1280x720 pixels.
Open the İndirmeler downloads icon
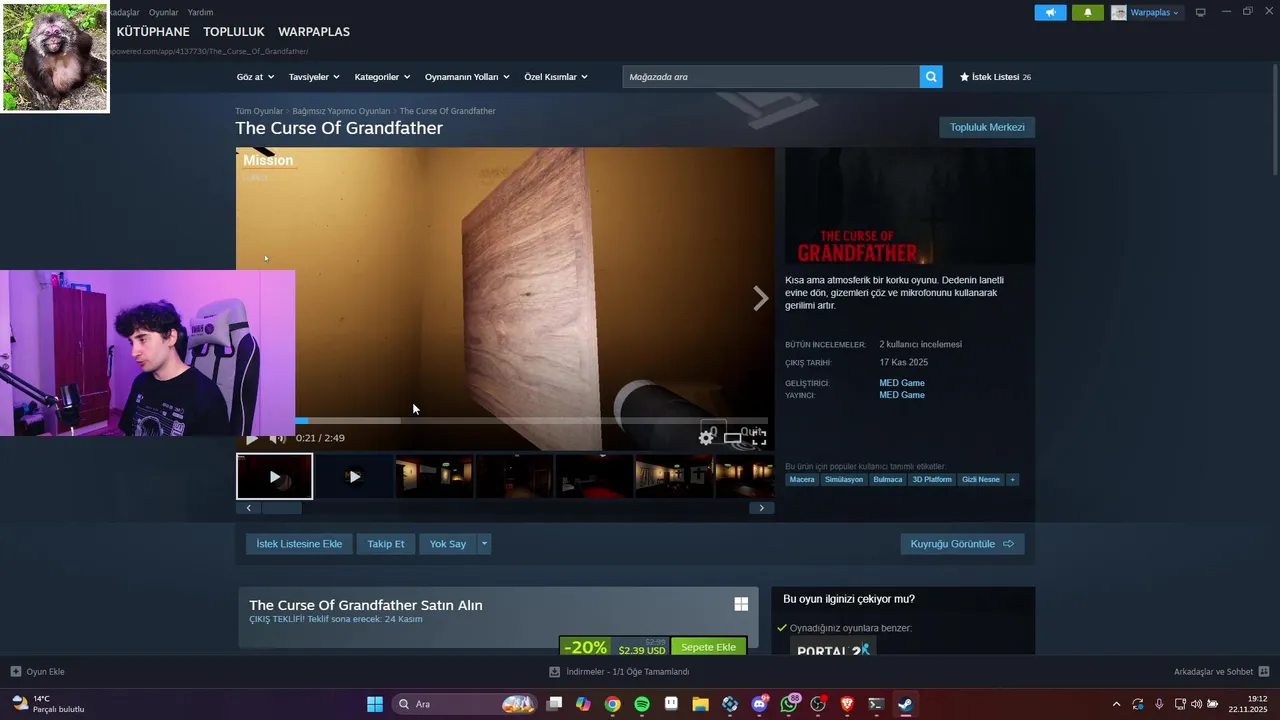[555, 672]
